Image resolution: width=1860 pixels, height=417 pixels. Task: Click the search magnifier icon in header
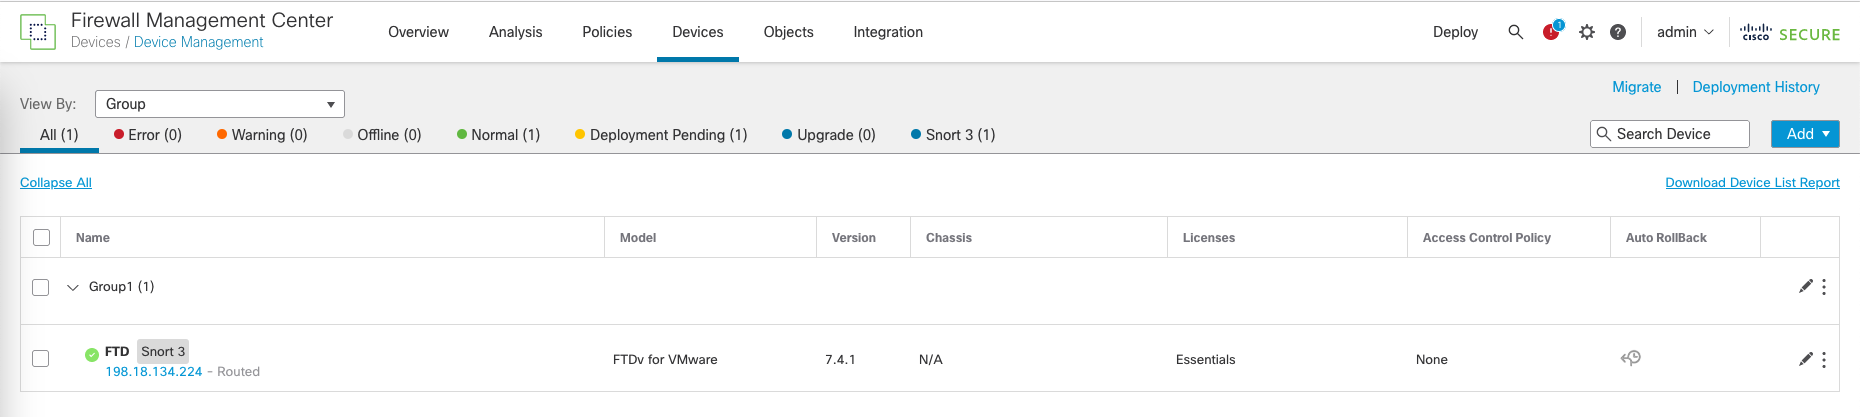[1515, 32]
